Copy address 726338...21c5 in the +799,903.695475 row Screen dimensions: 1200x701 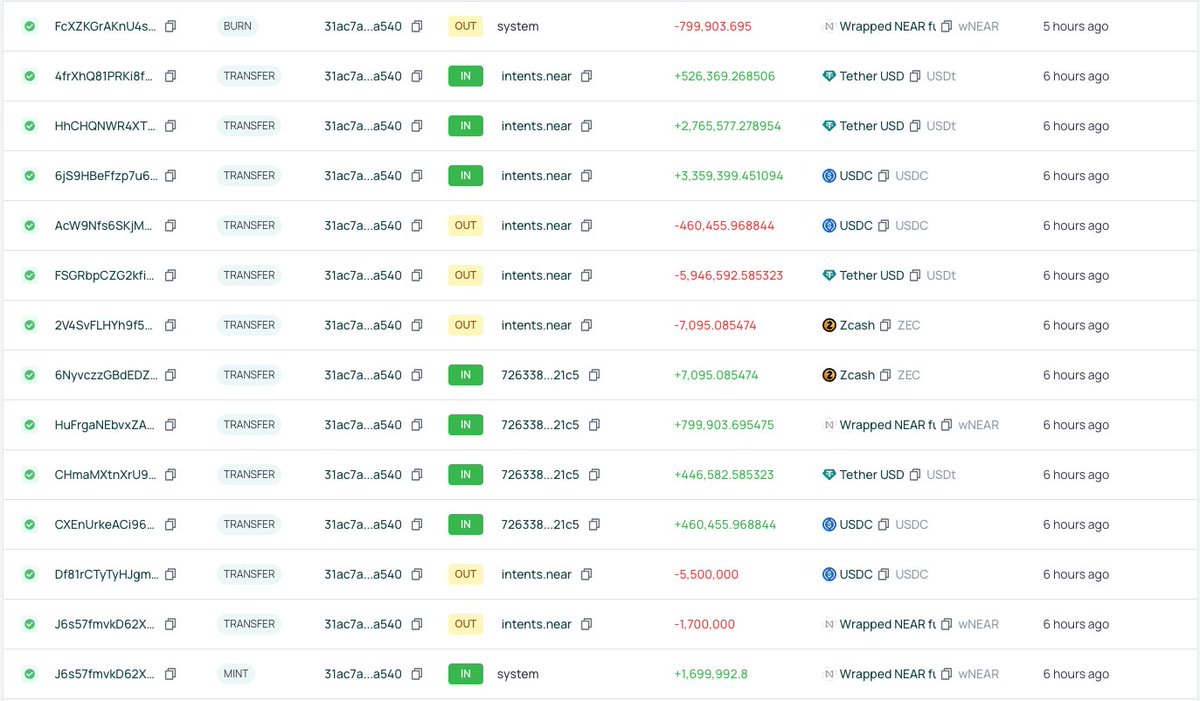click(594, 425)
